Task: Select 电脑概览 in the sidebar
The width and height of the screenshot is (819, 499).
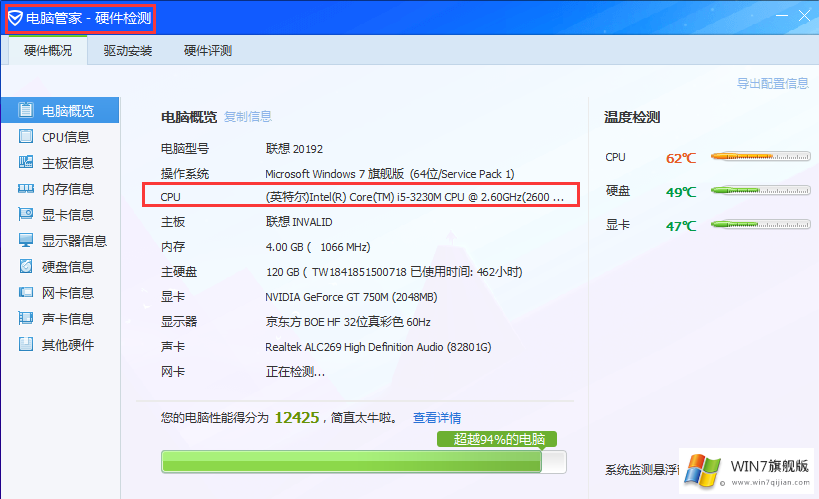Action: 60,110
